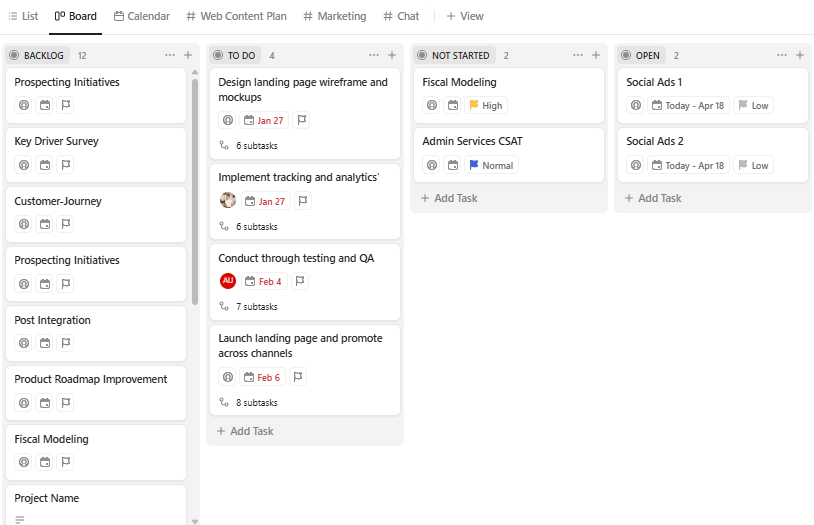Screen dimensions: 814x525
Task: Open the Backlog column options menu
Action: pos(170,55)
